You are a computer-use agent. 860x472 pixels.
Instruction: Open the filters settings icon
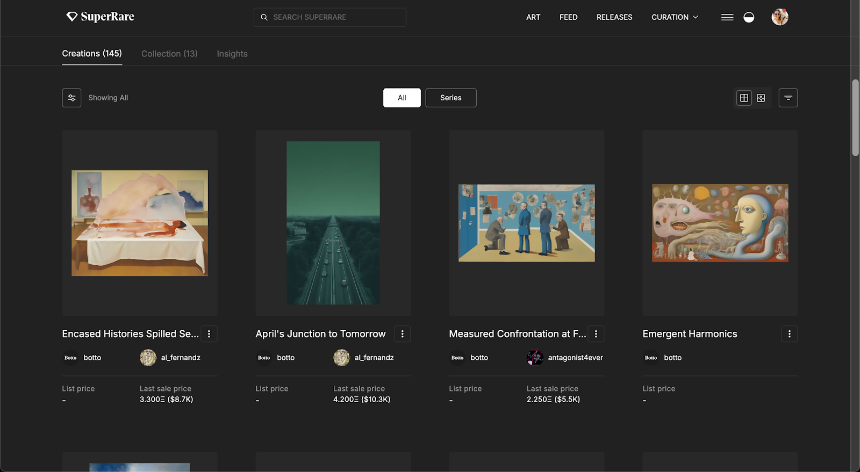[x=71, y=98]
